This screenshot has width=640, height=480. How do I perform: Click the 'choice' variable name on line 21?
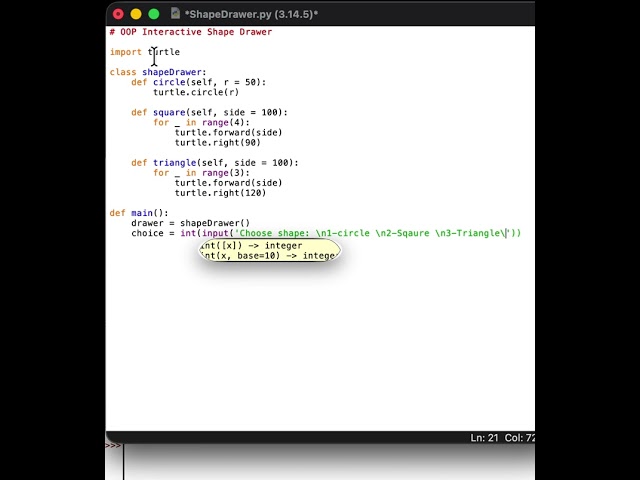point(147,233)
